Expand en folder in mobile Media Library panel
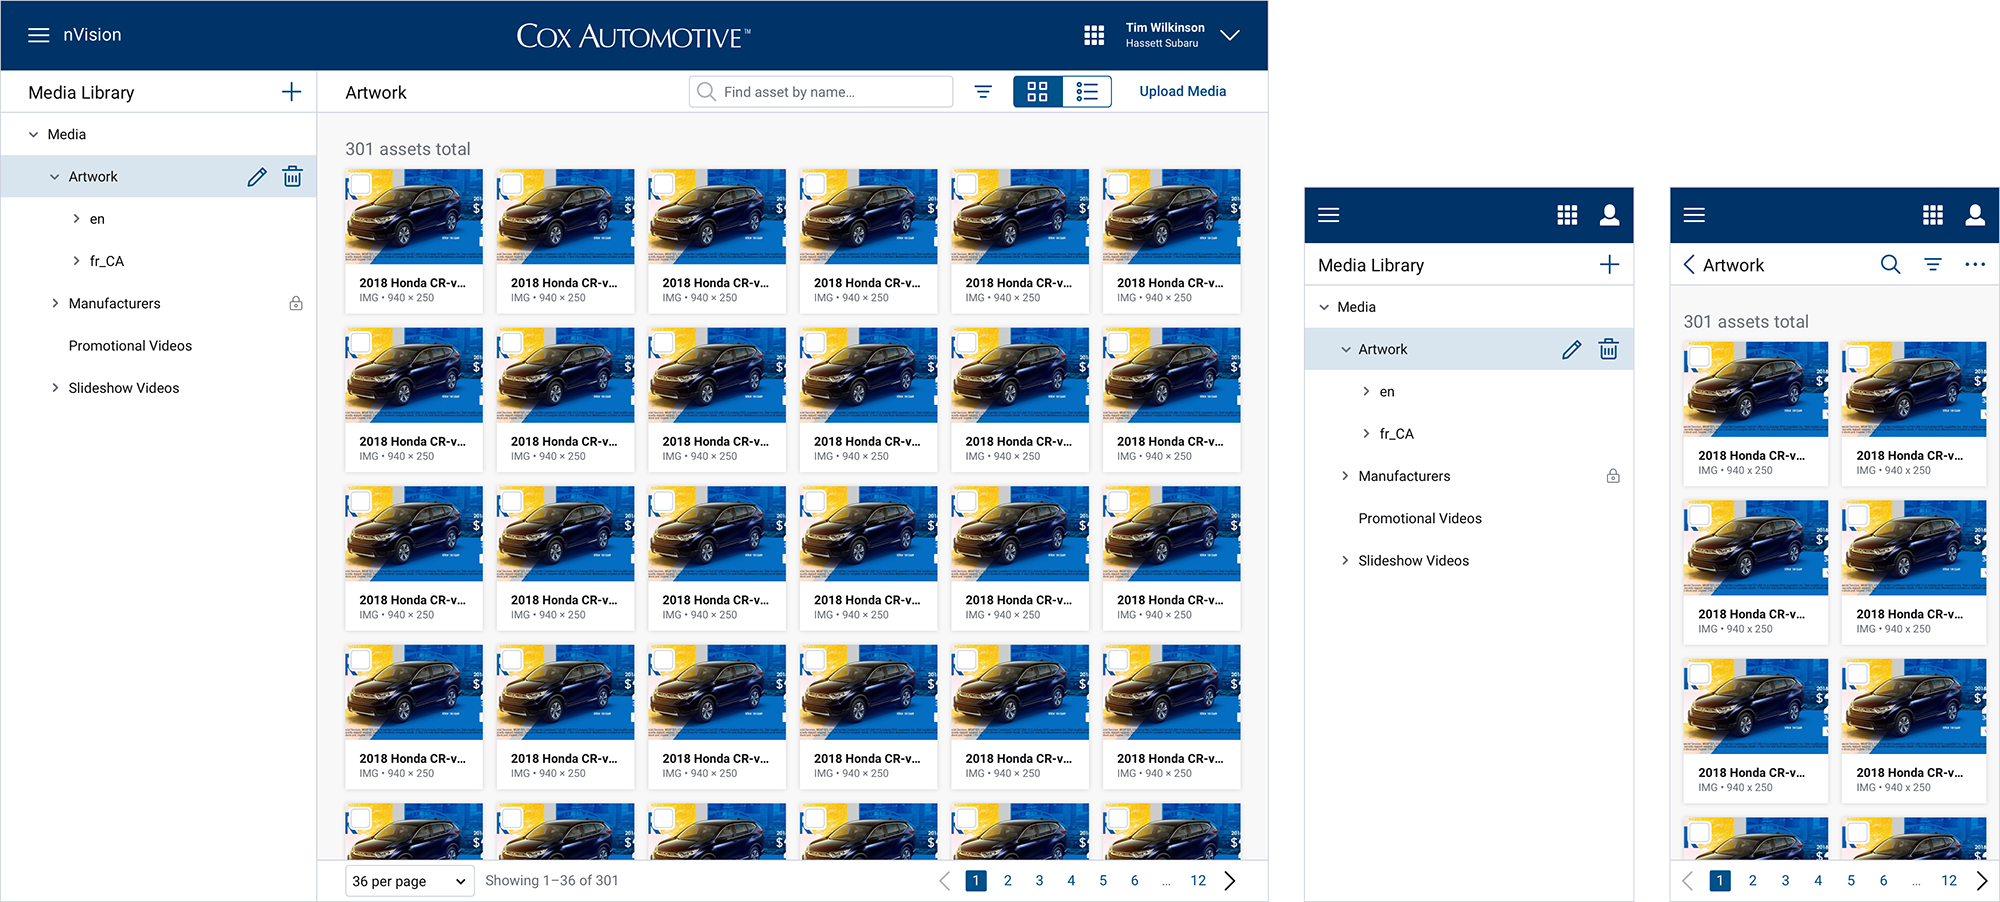Image resolution: width=2000 pixels, height=902 pixels. click(1366, 392)
